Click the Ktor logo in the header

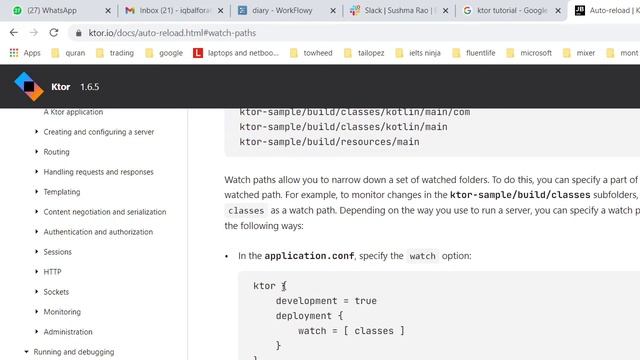[29, 87]
